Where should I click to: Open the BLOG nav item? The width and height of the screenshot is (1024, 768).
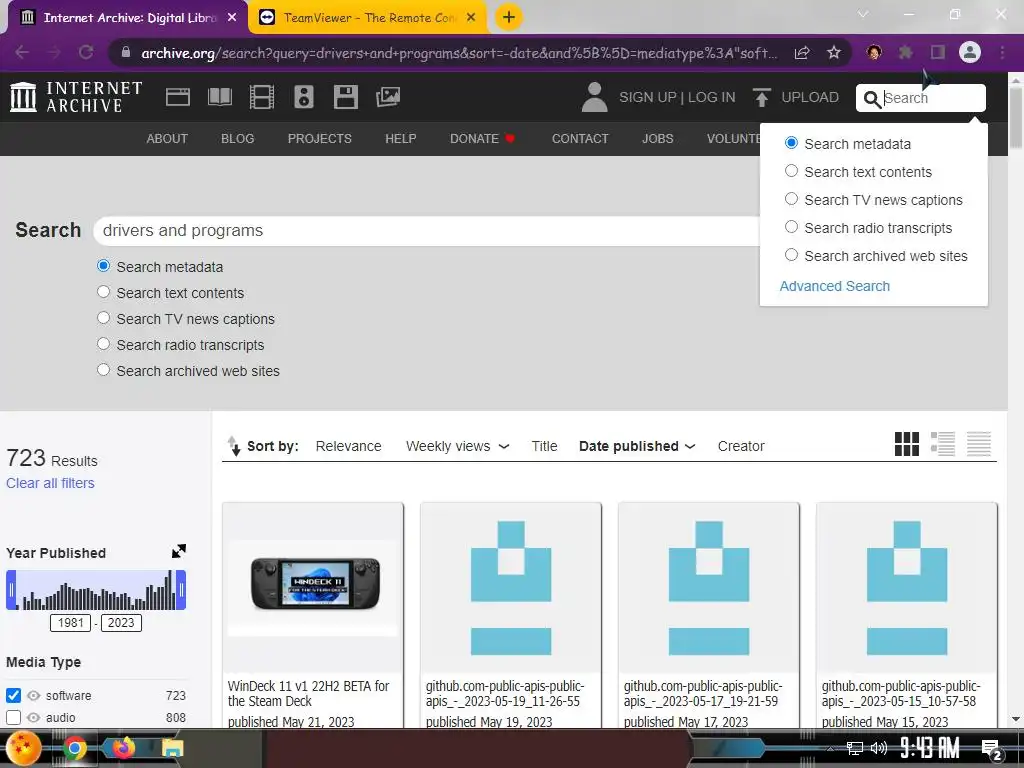point(237,138)
